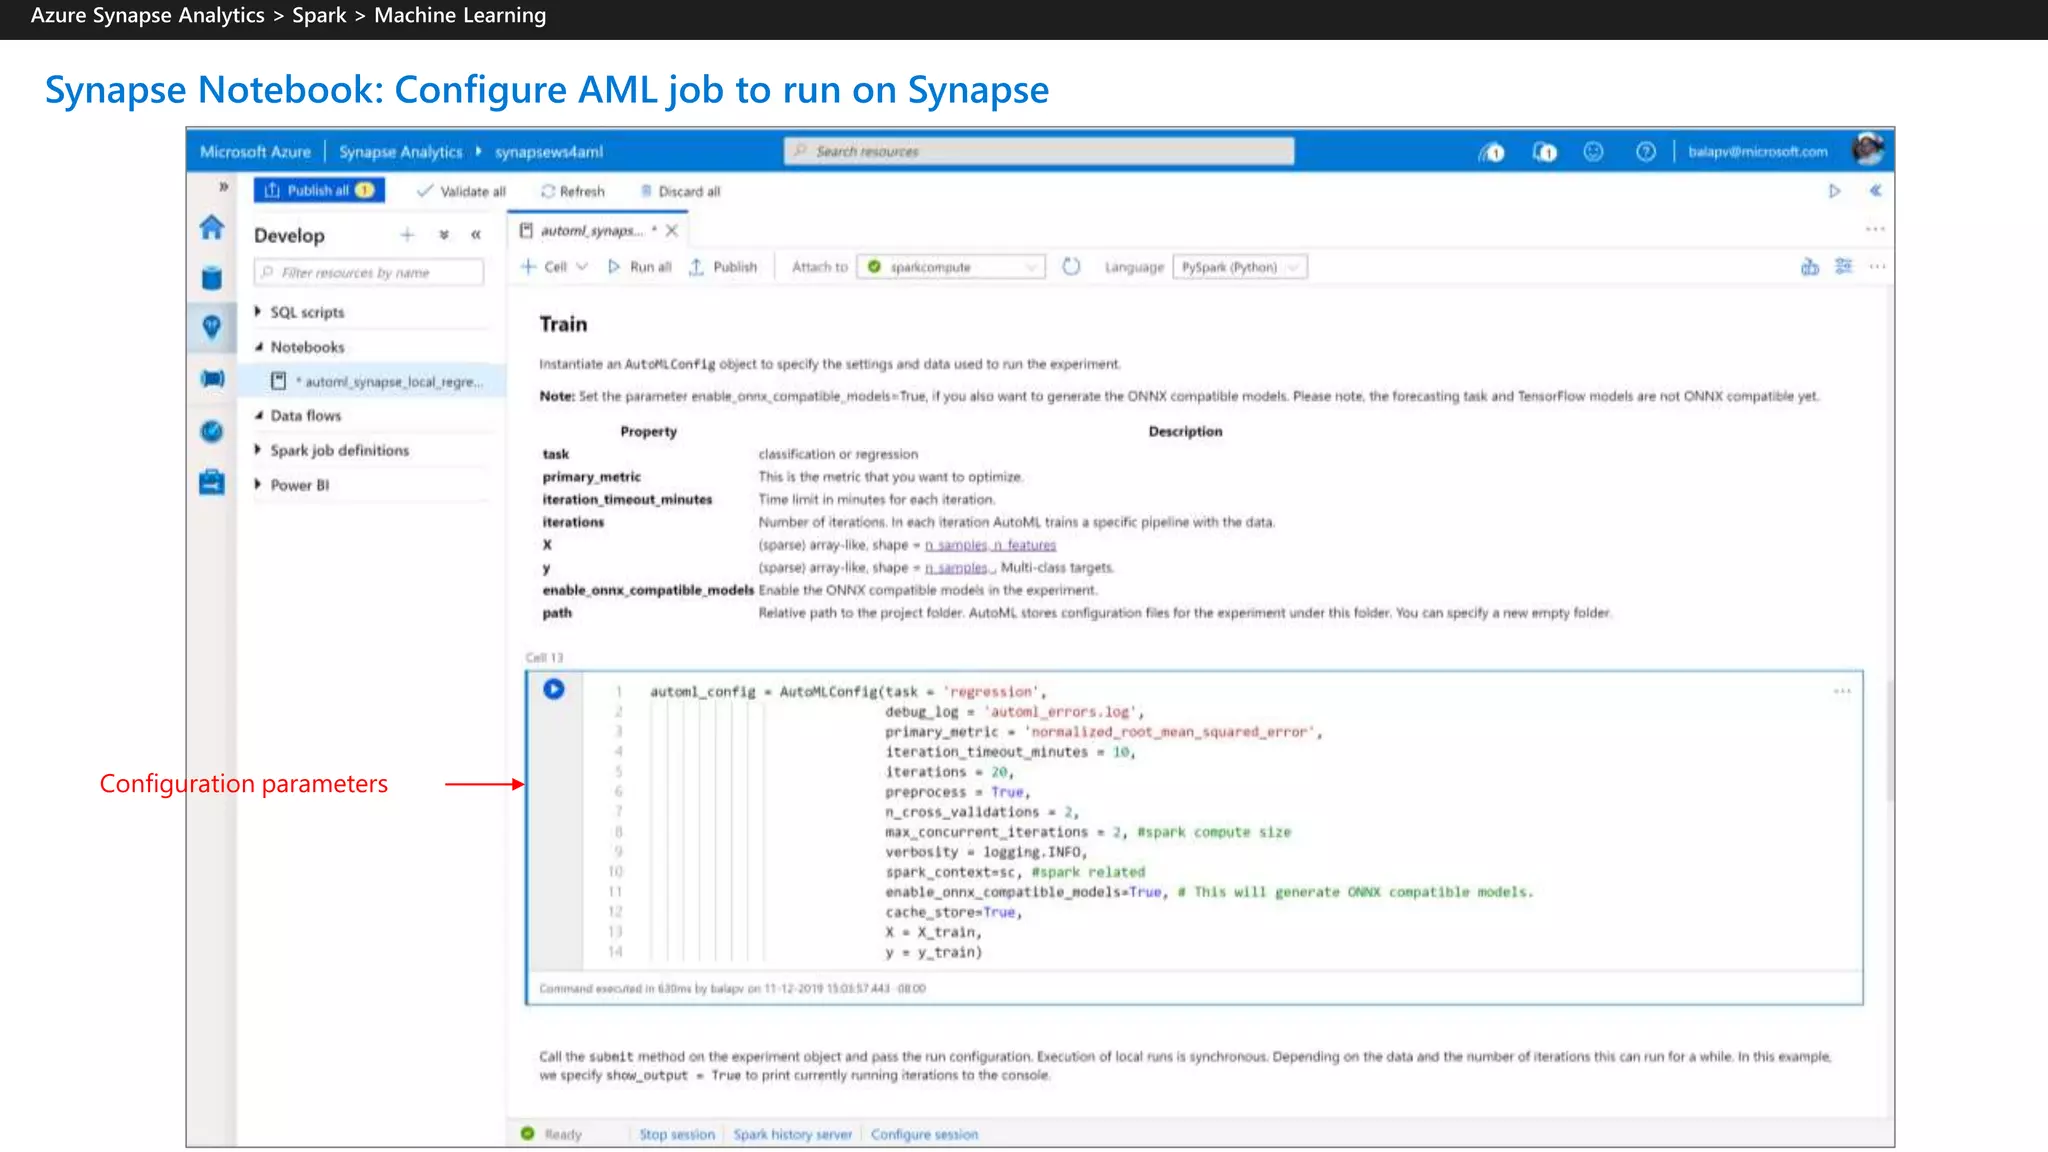Click the run play icon top right
Viewport: 2048px width, 1152px height.
click(1835, 191)
